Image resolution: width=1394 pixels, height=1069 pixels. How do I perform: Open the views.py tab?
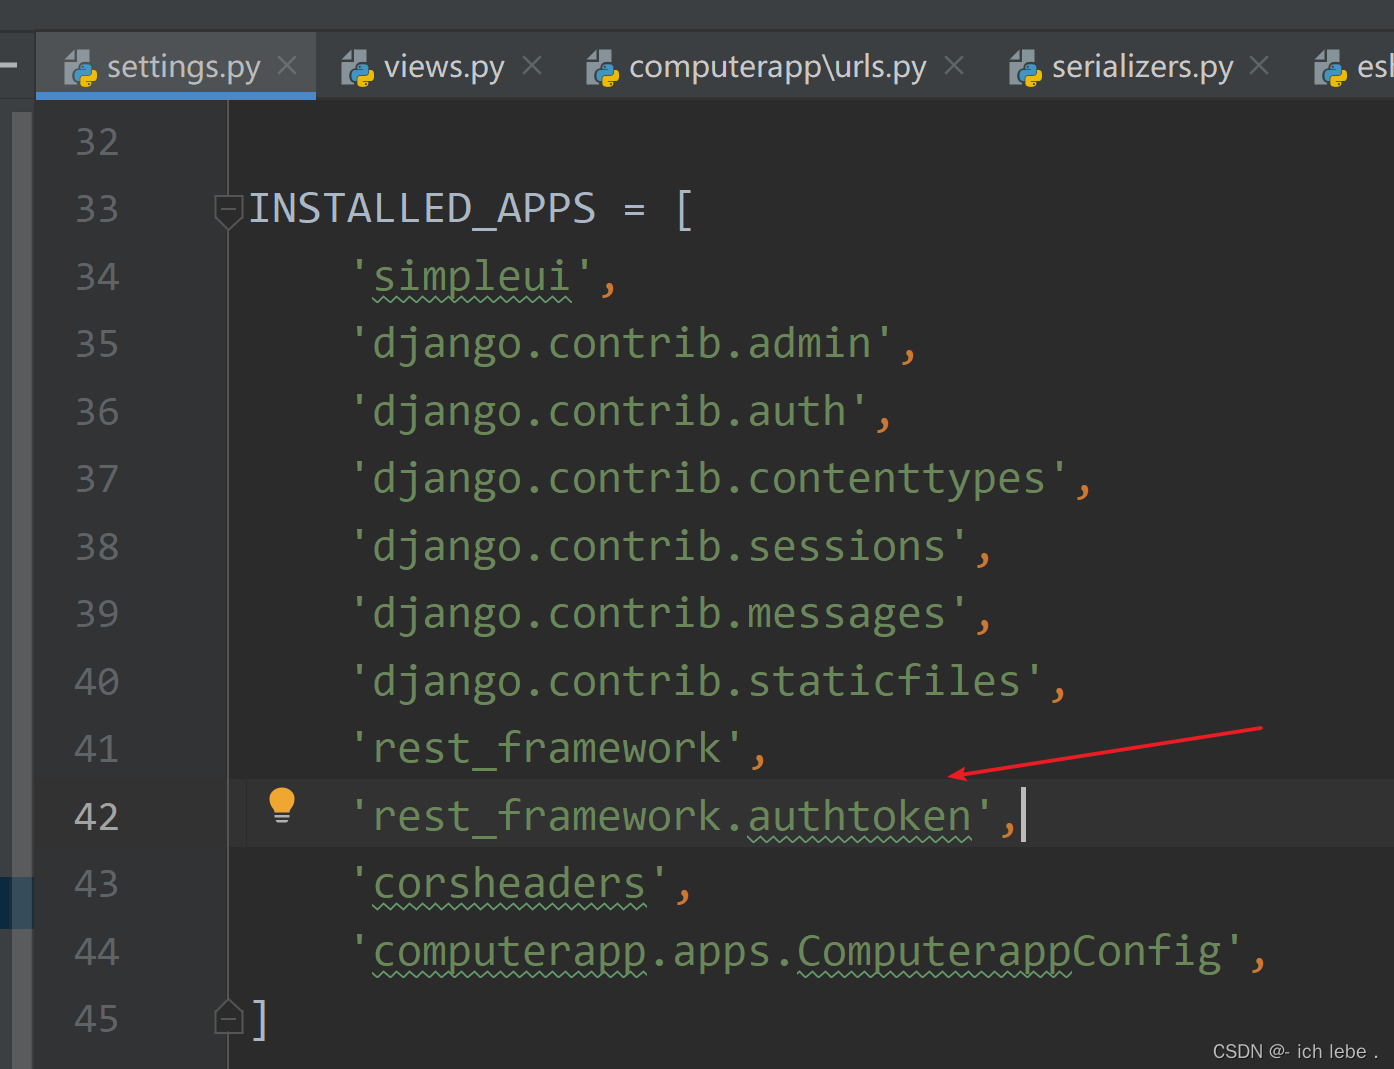tap(444, 67)
